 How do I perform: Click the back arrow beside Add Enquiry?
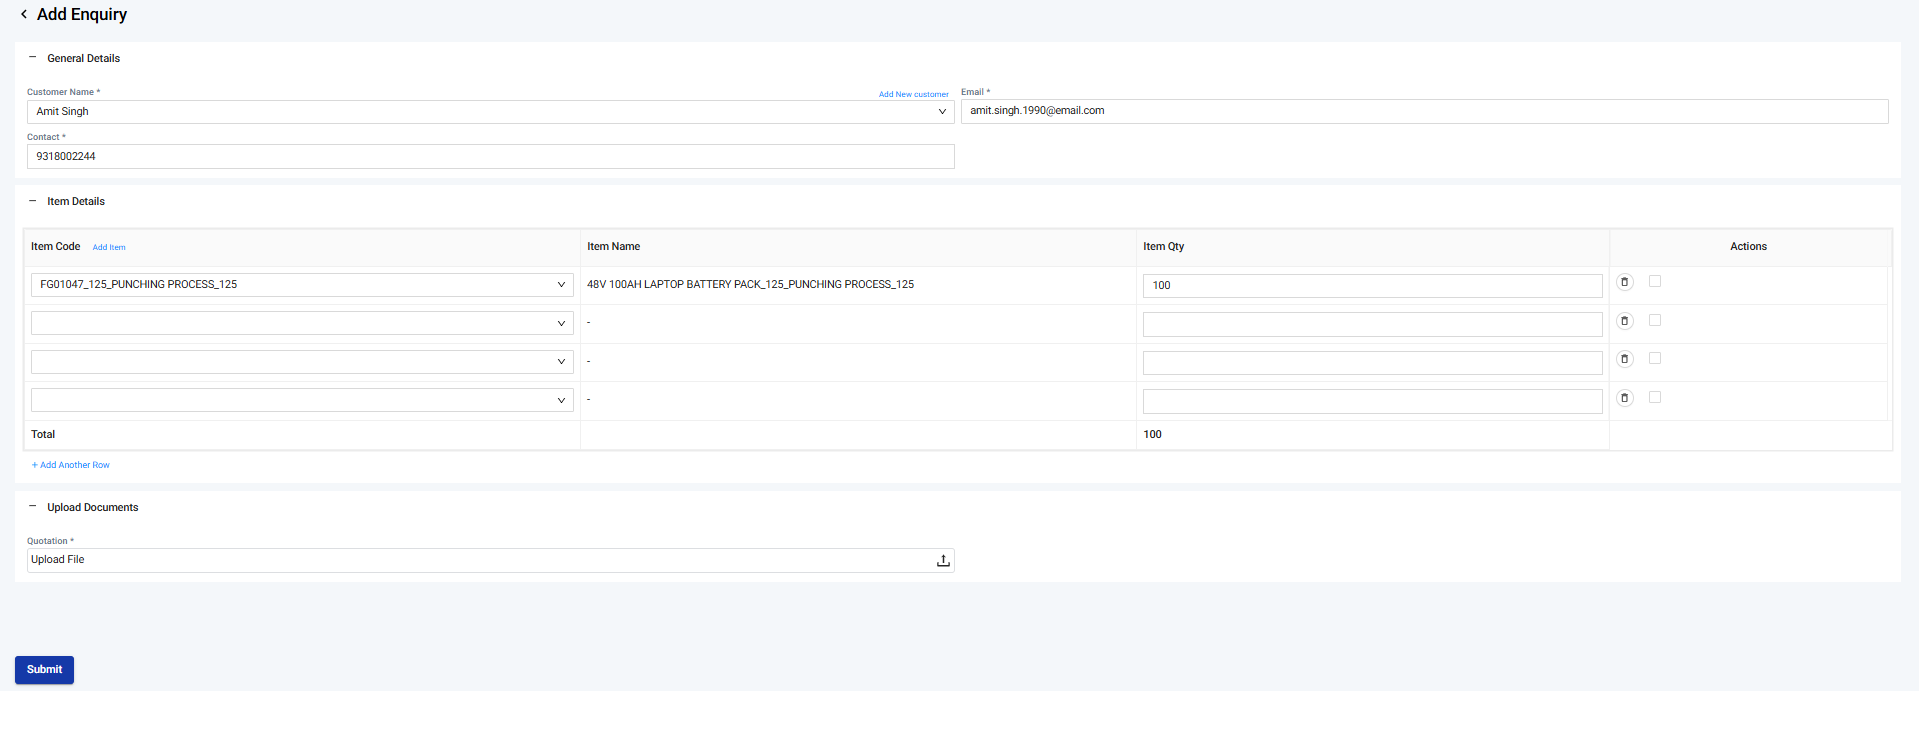click(x=24, y=15)
